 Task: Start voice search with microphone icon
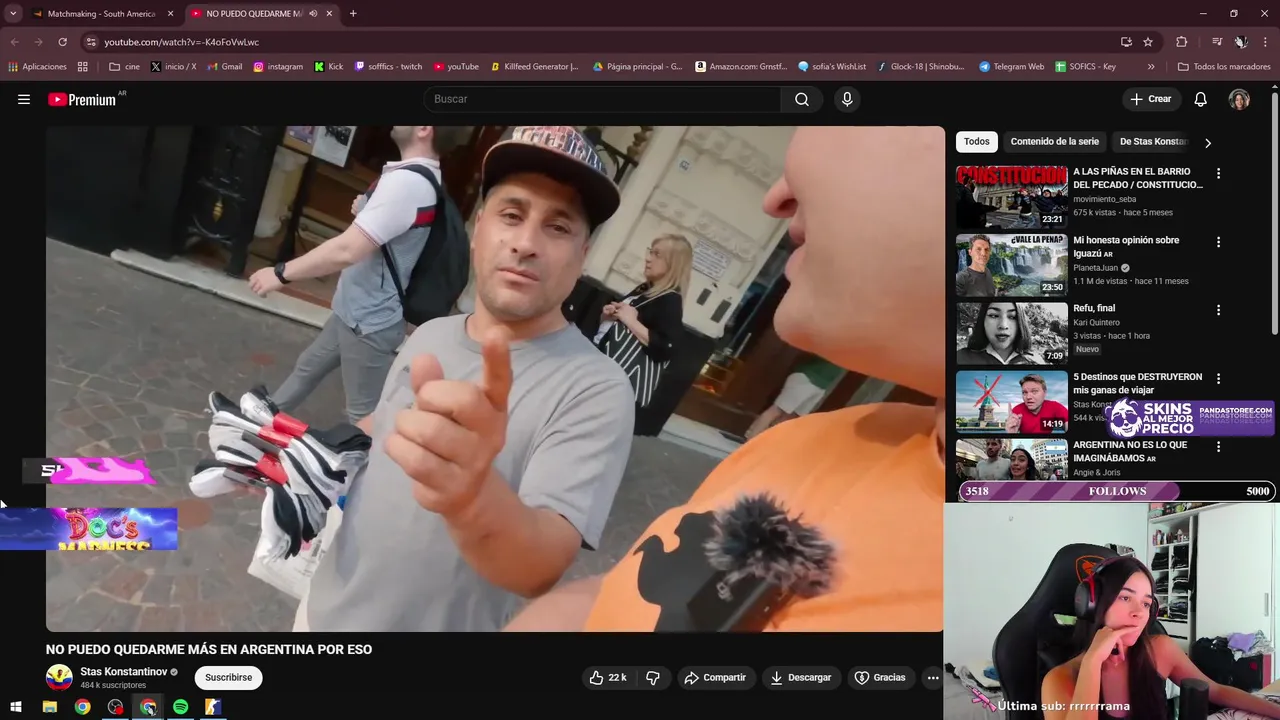[847, 99]
